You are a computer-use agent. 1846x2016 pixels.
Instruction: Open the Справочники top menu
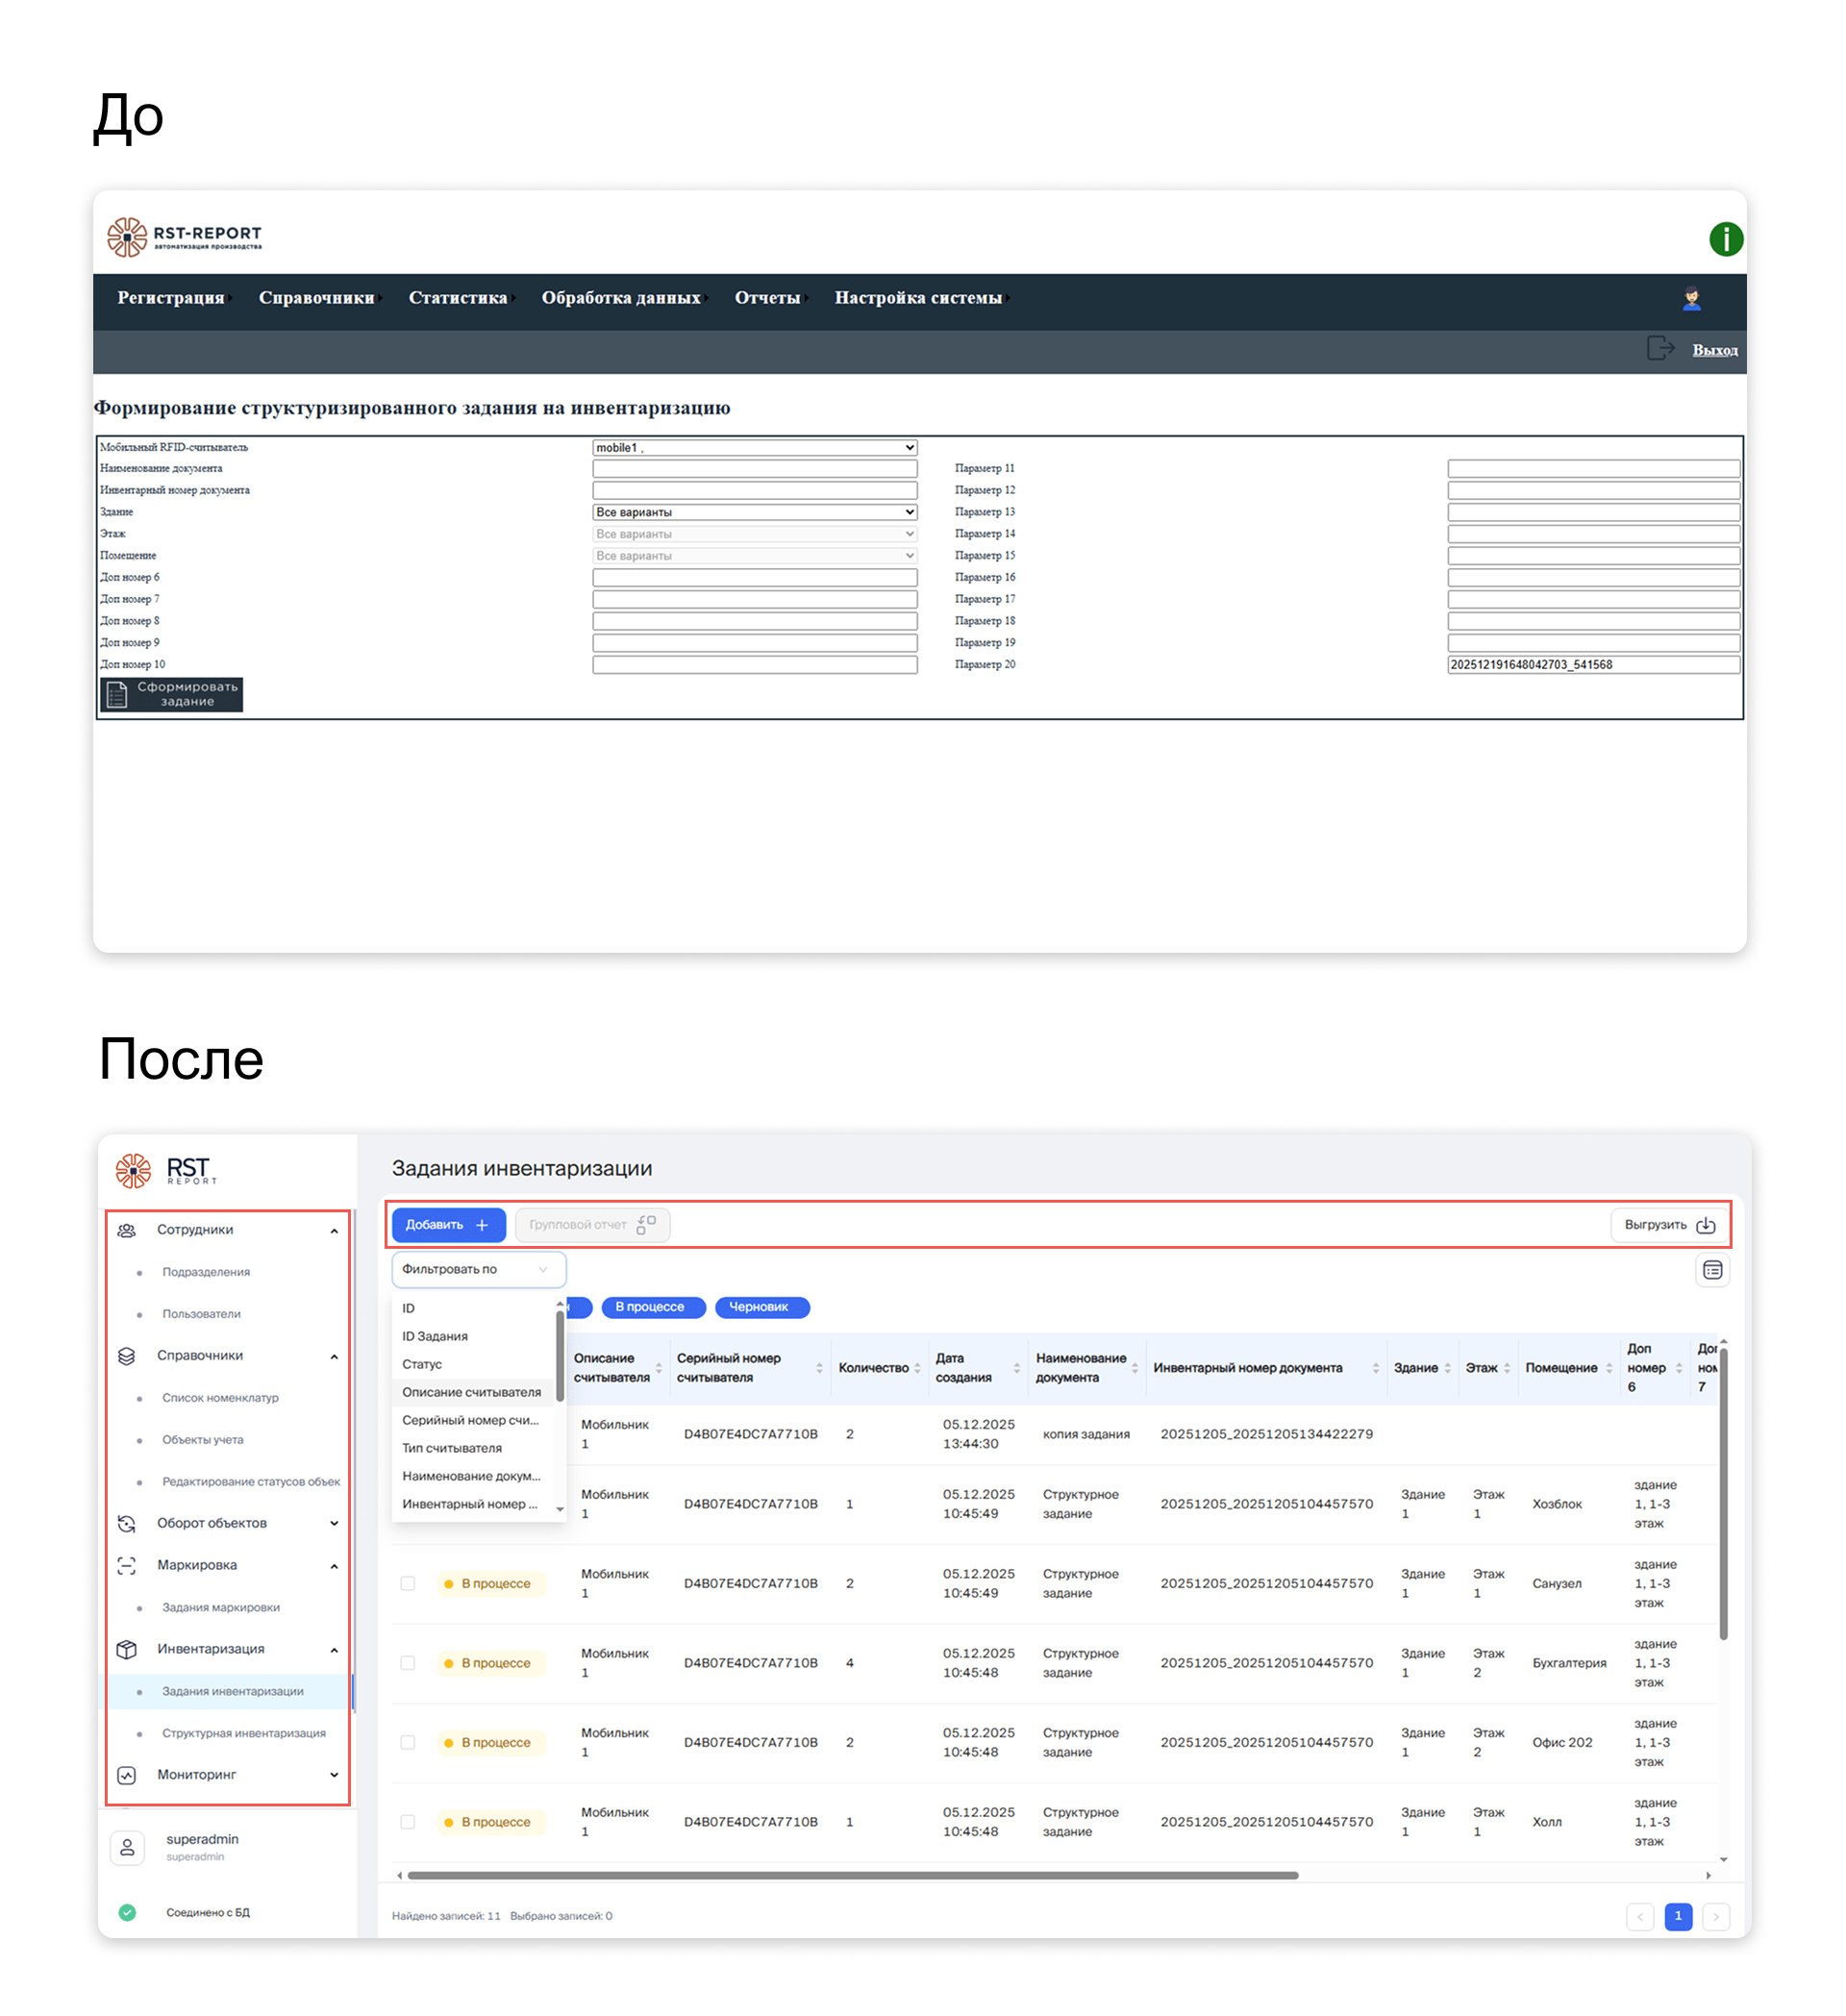[317, 298]
